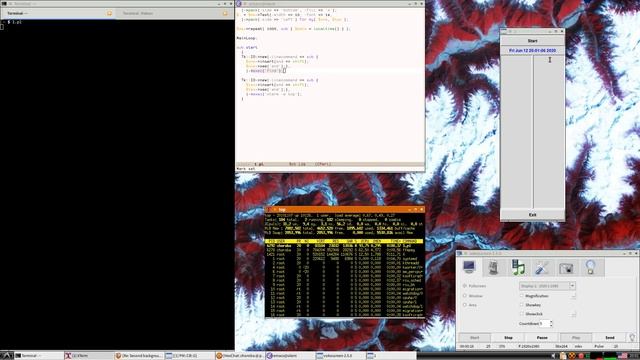Open the OleoChat taskbar entry

pyautogui.click(x=239, y=356)
